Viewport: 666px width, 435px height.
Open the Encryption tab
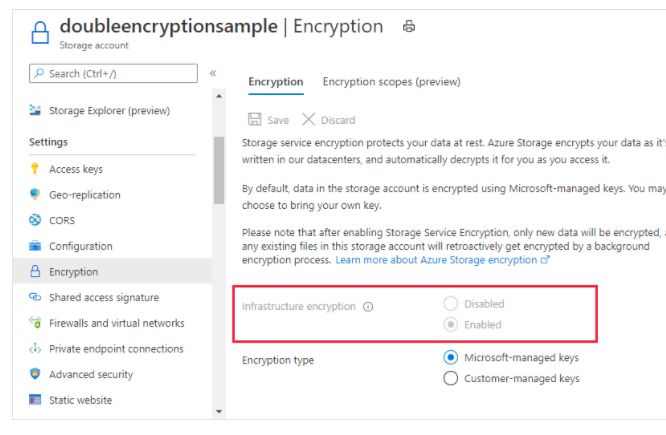275,82
